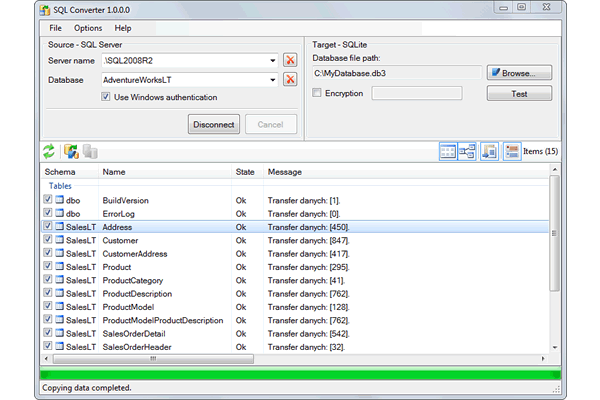The width and height of the screenshot is (600, 400).
Task: Click table icon of ErrorLog row
Action: (59, 213)
